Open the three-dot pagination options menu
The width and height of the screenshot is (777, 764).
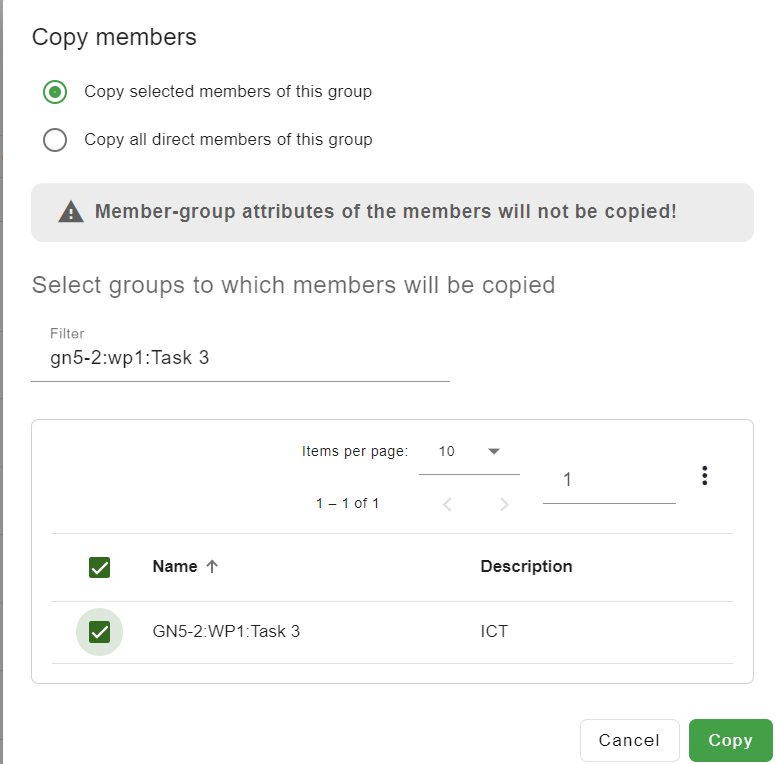(x=704, y=476)
